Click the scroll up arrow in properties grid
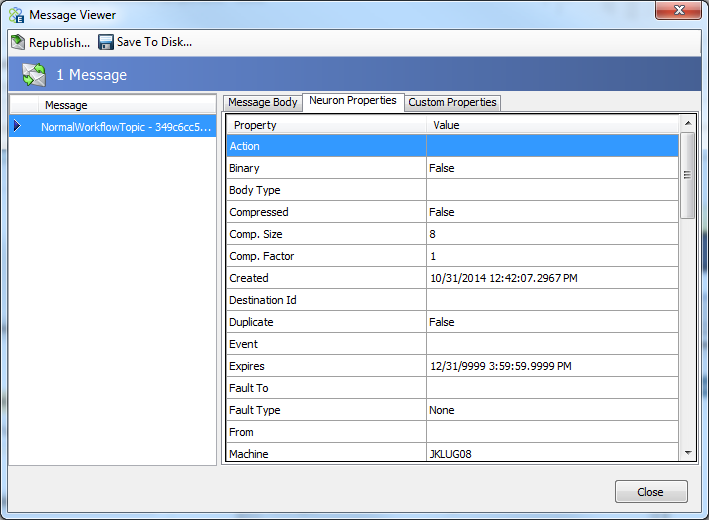This screenshot has height=520, width=709. click(x=687, y=123)
